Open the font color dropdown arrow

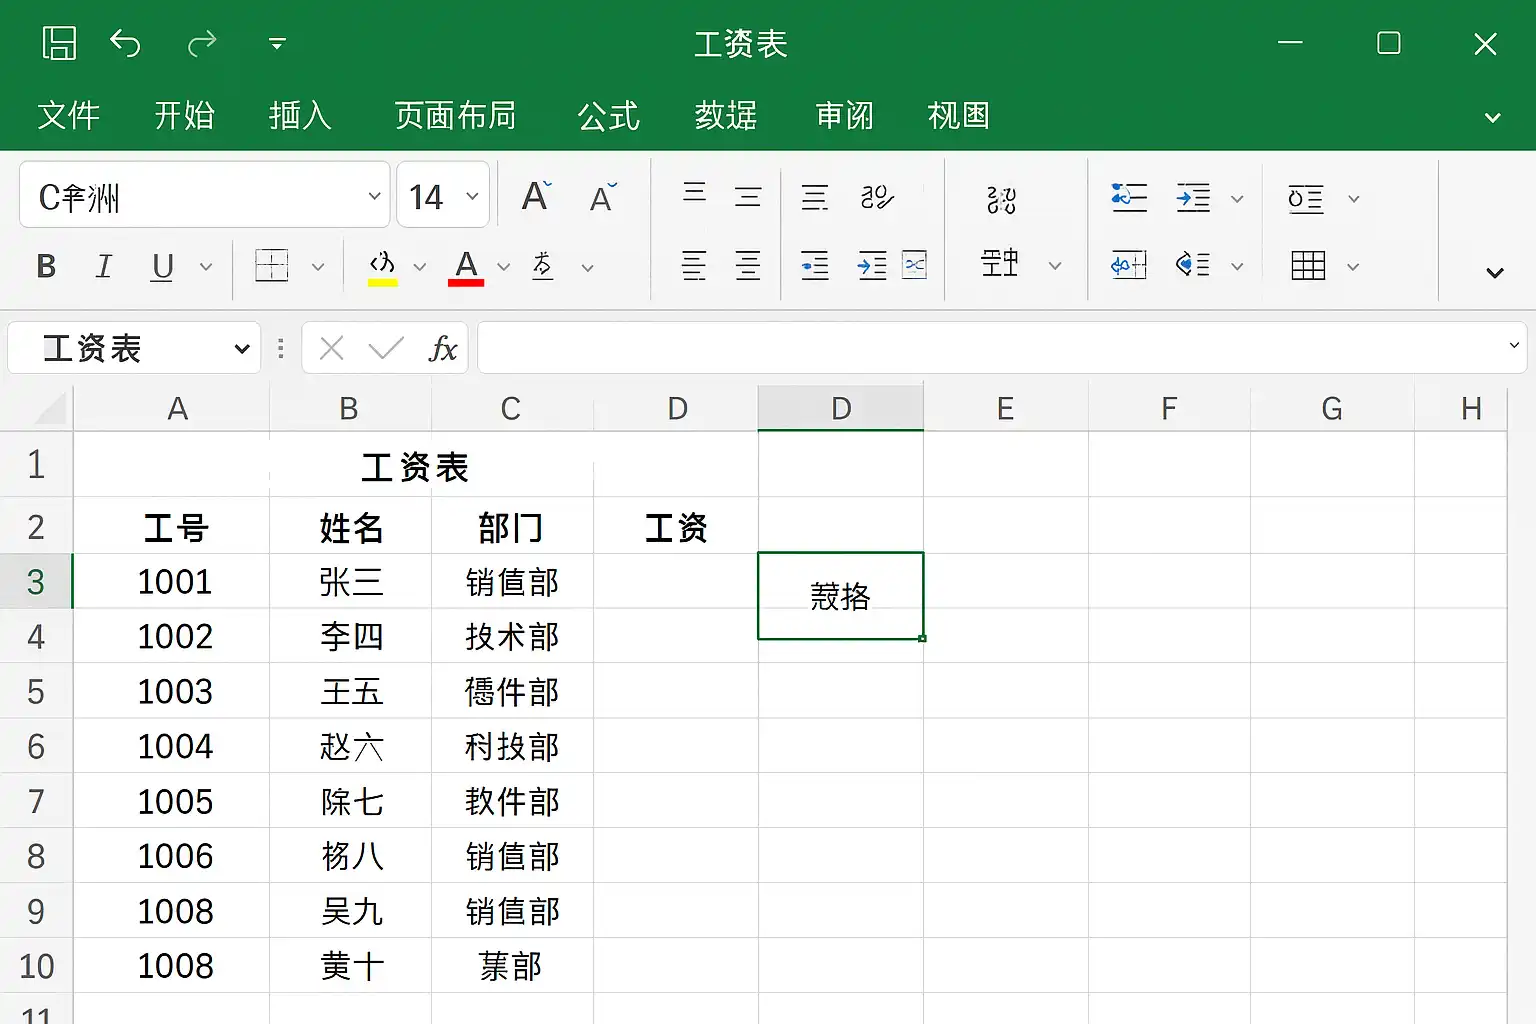pos(503,266)
